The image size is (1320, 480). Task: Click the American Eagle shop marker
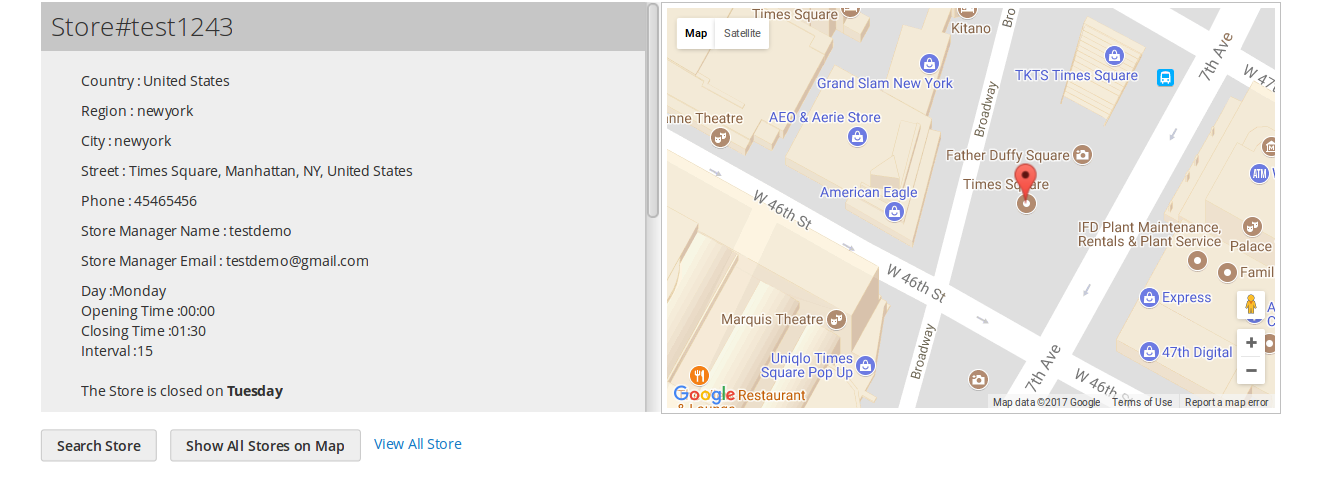[894, 211]
